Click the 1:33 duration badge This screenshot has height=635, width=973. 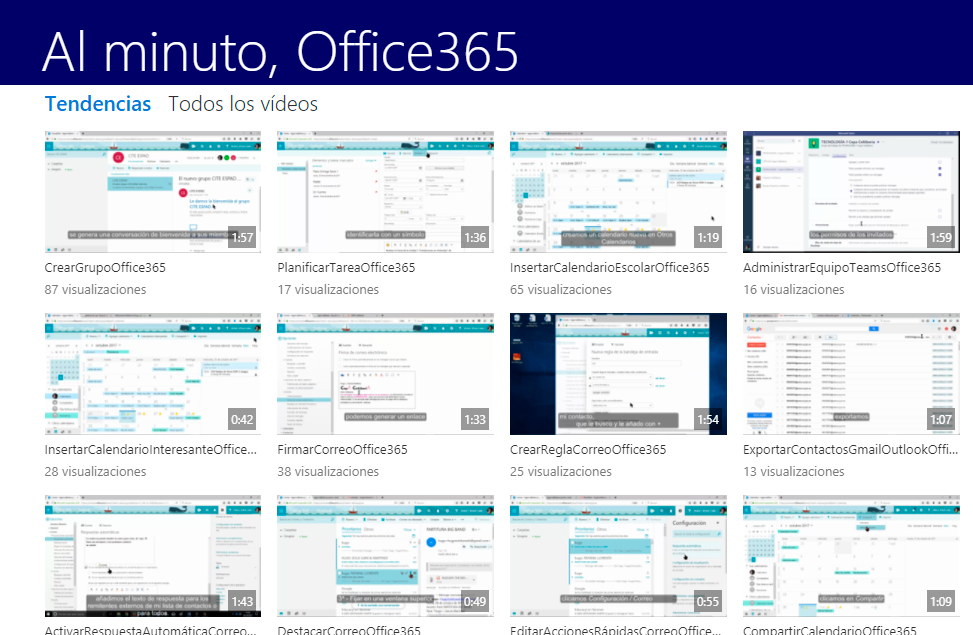click(475, 420)
